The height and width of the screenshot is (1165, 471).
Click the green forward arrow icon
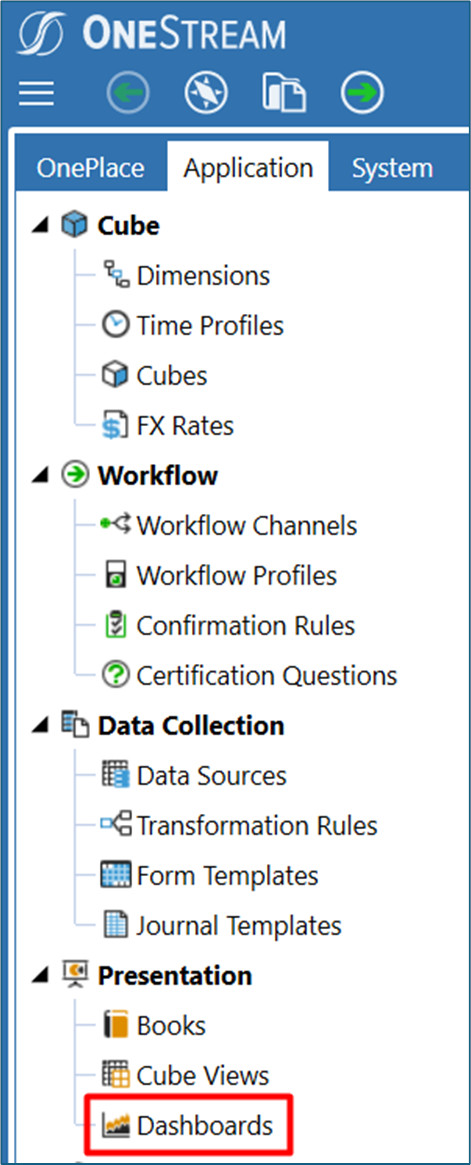[x=362, y=94]
